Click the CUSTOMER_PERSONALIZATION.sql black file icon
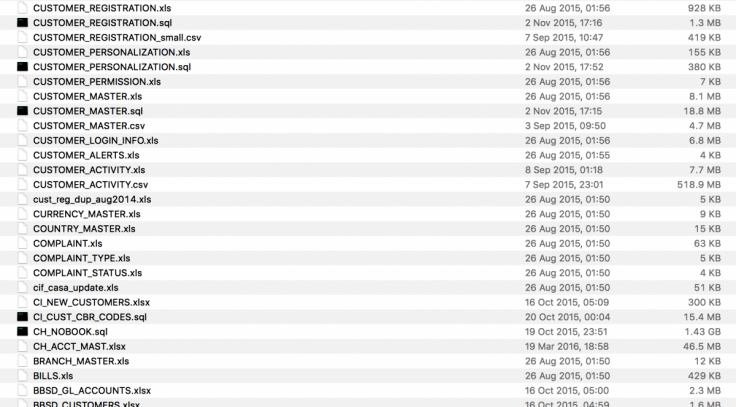This screenshot has width=736, height=407. coord(23,67)
